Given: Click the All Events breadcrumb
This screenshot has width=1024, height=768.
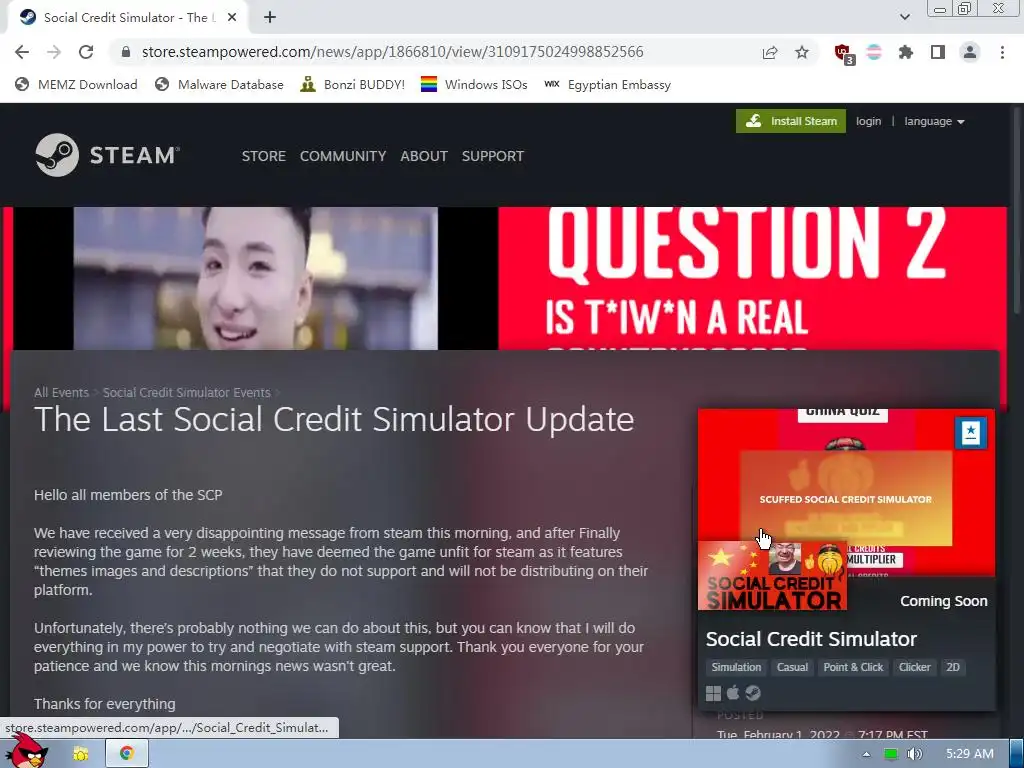Looking at the screenshot, I should pos(61,392).
